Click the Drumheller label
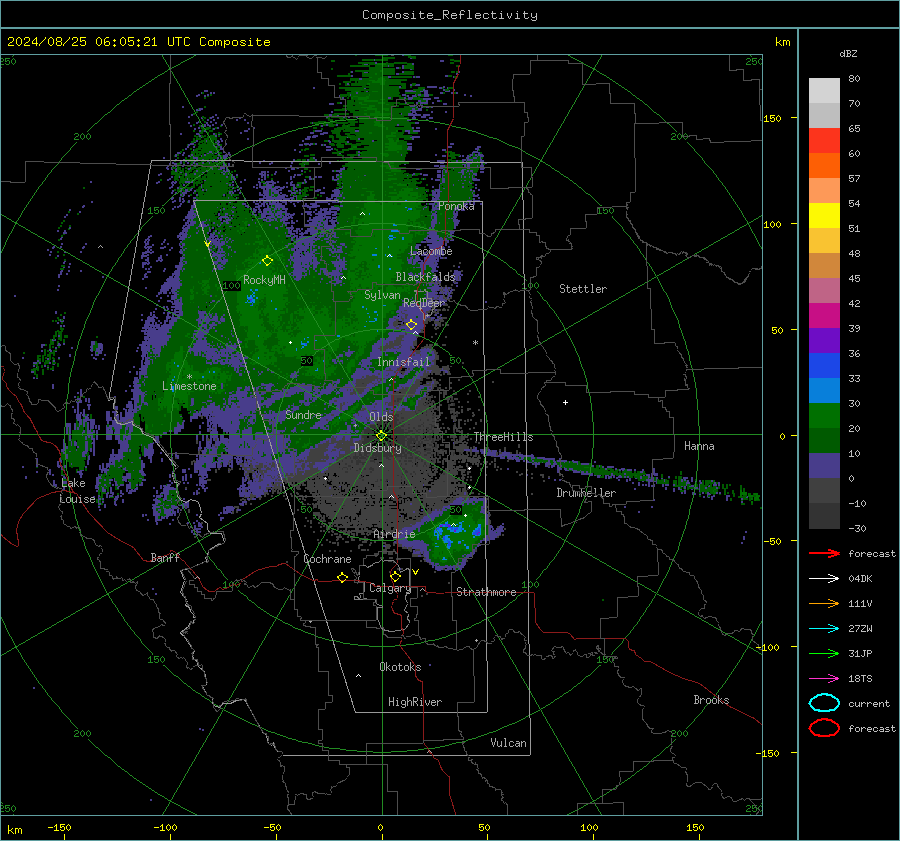The width and height of the screenshot is (900, 841). coord(586,493)
